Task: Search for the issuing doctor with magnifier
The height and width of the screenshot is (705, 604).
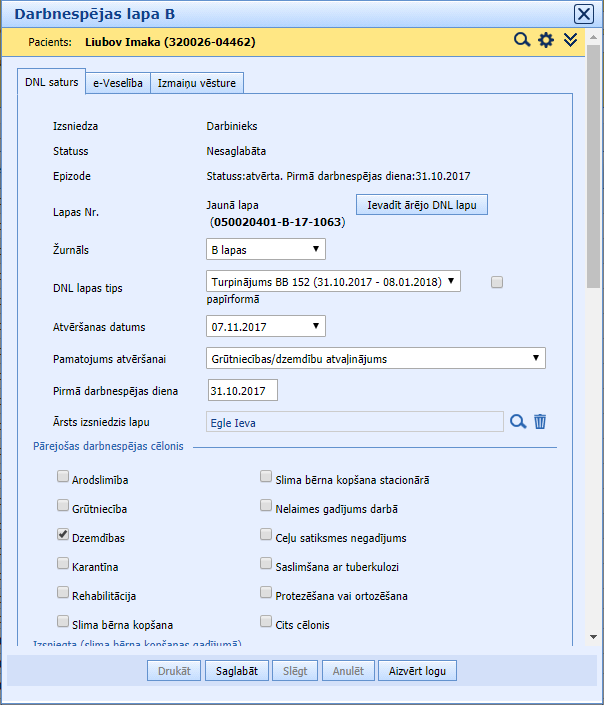Action: tap(517, 422)
